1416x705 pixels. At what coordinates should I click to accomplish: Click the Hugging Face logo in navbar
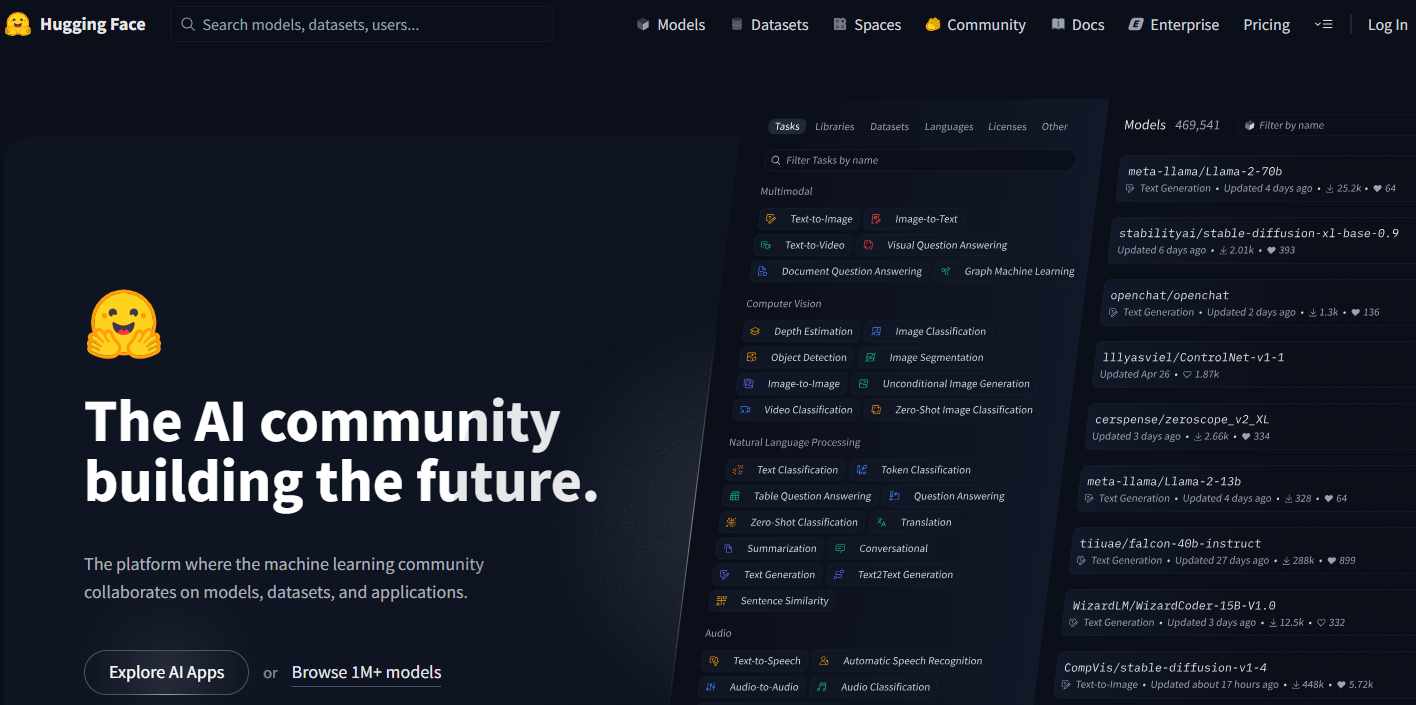(75, 25)
